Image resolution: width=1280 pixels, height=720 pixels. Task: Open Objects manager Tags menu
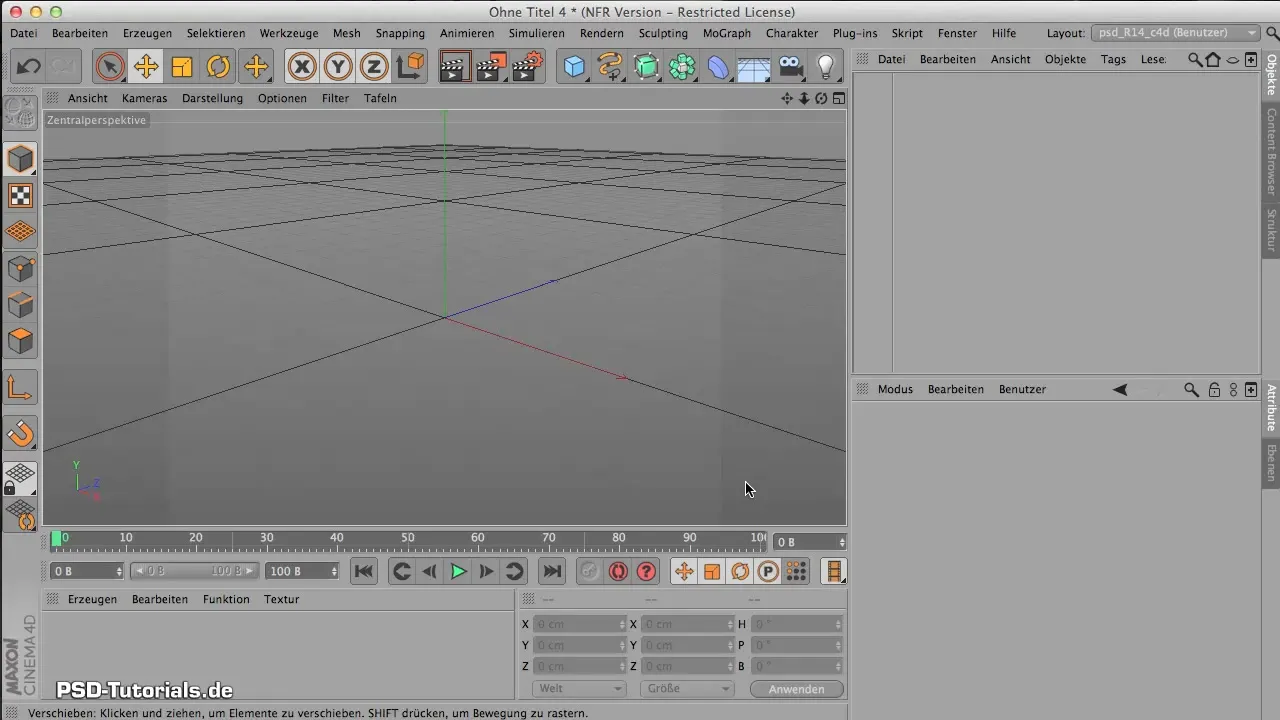pyautogui.click(x=1113, y=59)
